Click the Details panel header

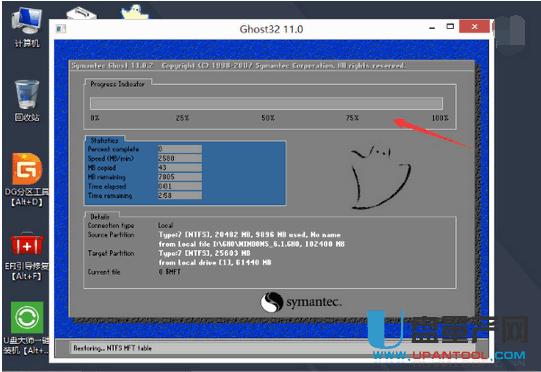(100, 217)
